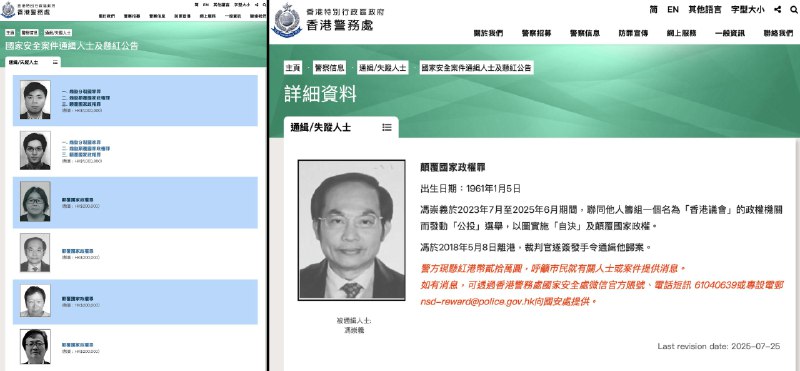Click the police crest logo on the left page
This screenshot has height=371, width=800.
coord(8,10)
